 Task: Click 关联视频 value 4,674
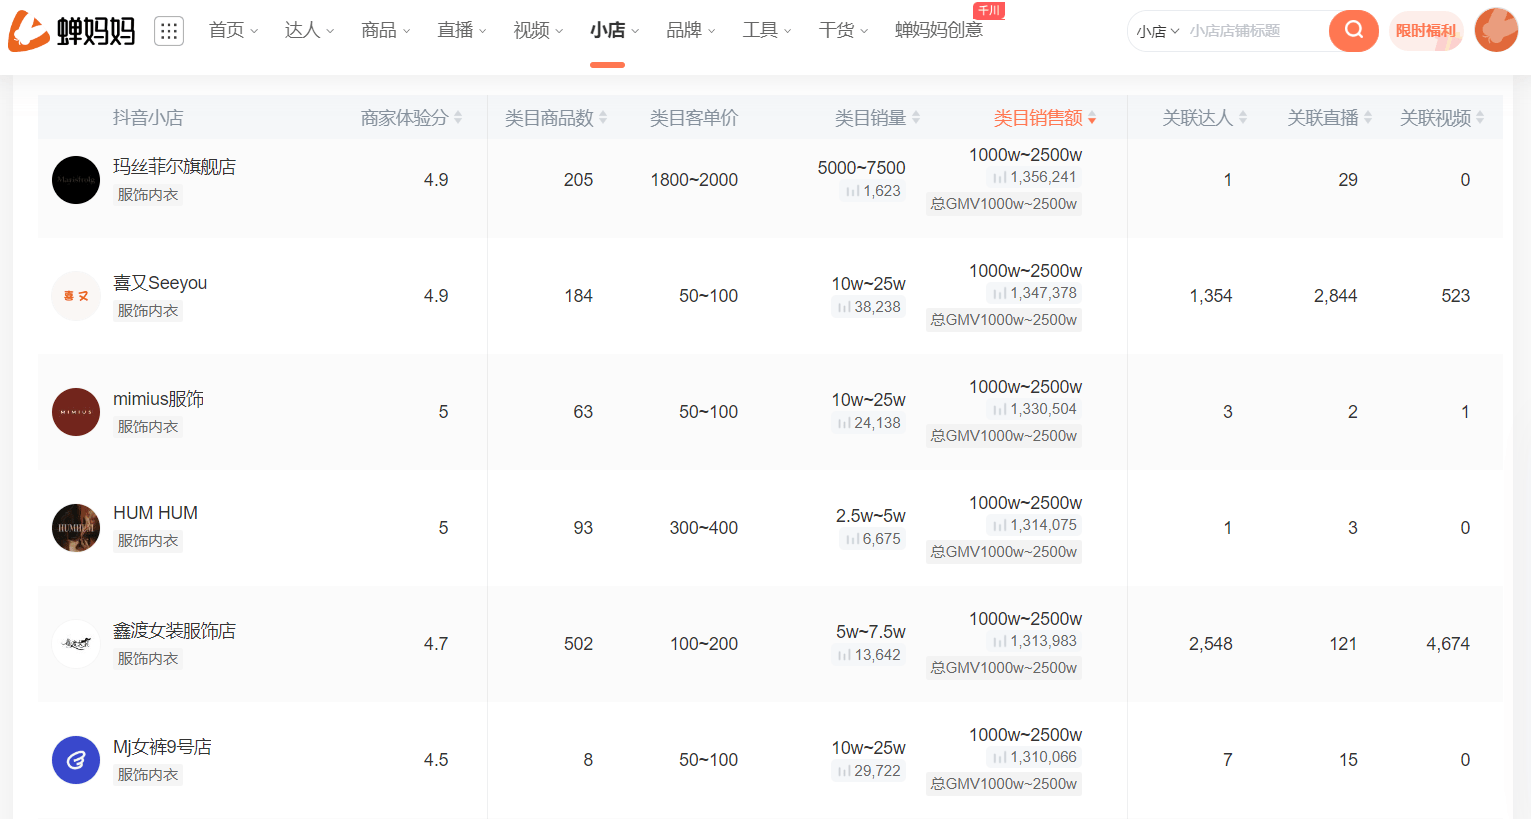point(1447,644)
